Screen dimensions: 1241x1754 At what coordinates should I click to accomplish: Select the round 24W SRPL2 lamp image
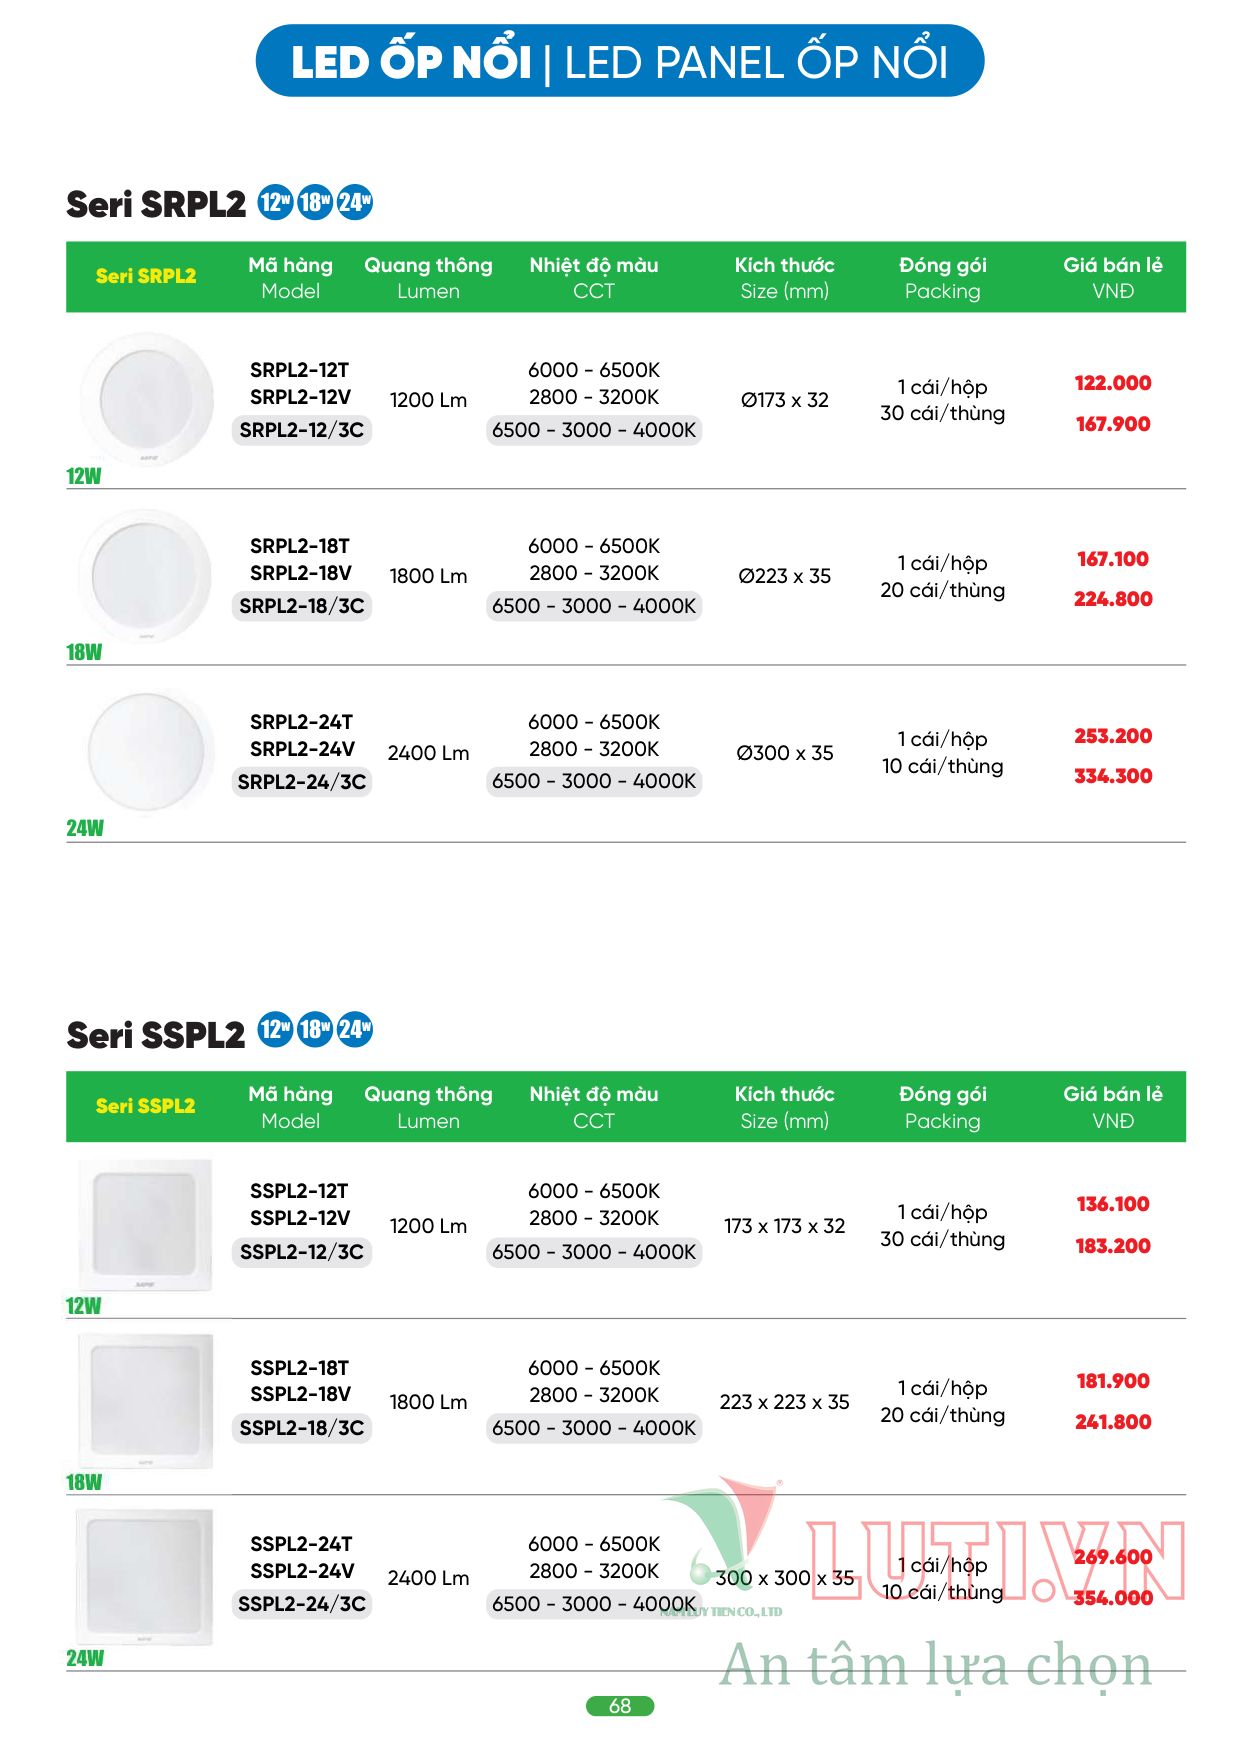pyautogui.click(x=149, y=751)
